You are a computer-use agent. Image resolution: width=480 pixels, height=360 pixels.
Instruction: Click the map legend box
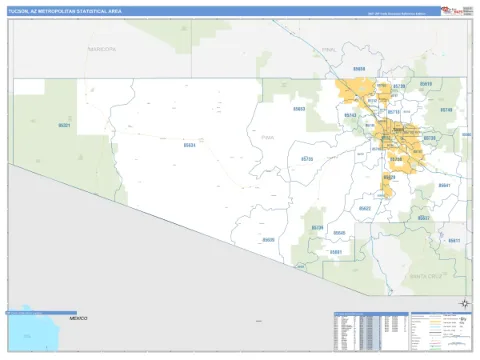click(x=441, y=331)
